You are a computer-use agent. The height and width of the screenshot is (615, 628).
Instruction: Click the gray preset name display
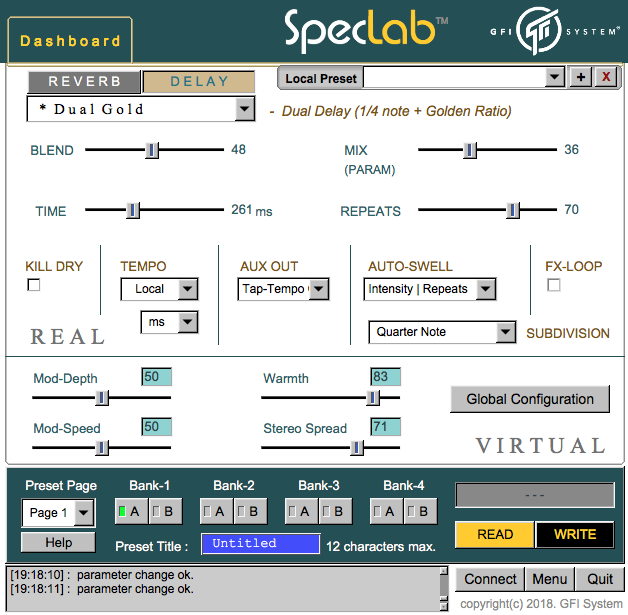coord(535,495)
